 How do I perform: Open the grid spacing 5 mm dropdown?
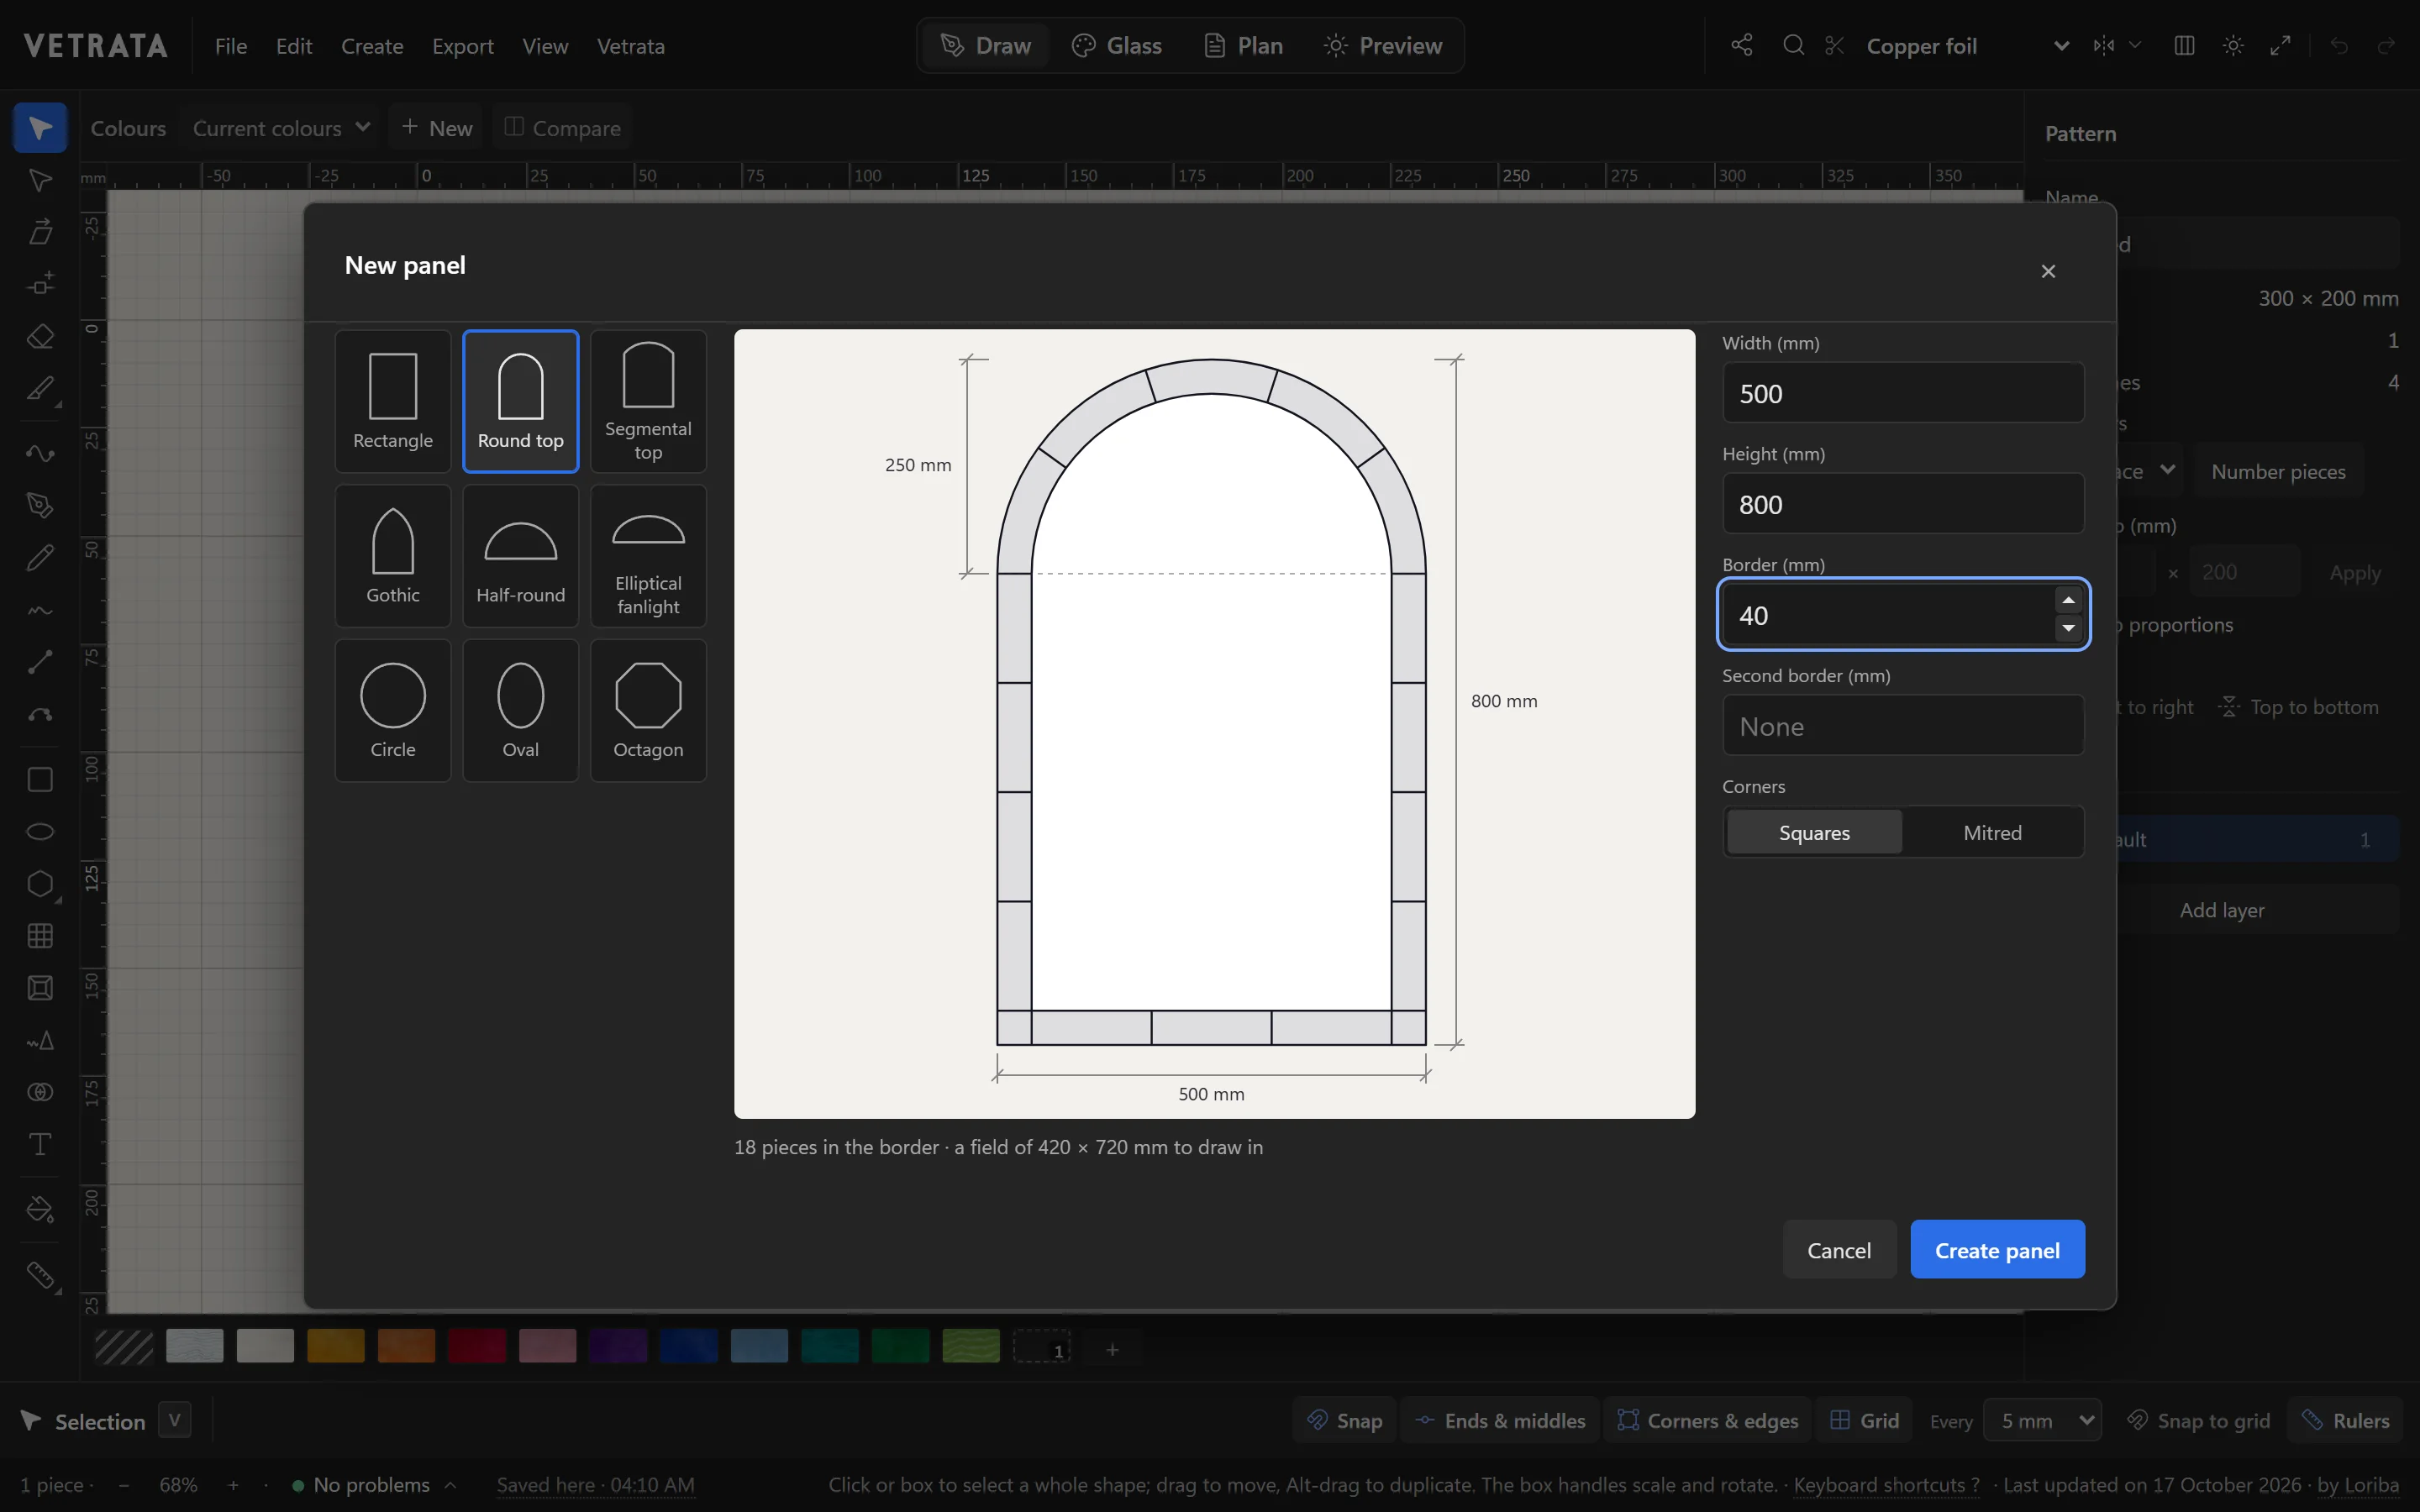tap(2042, 1420)
